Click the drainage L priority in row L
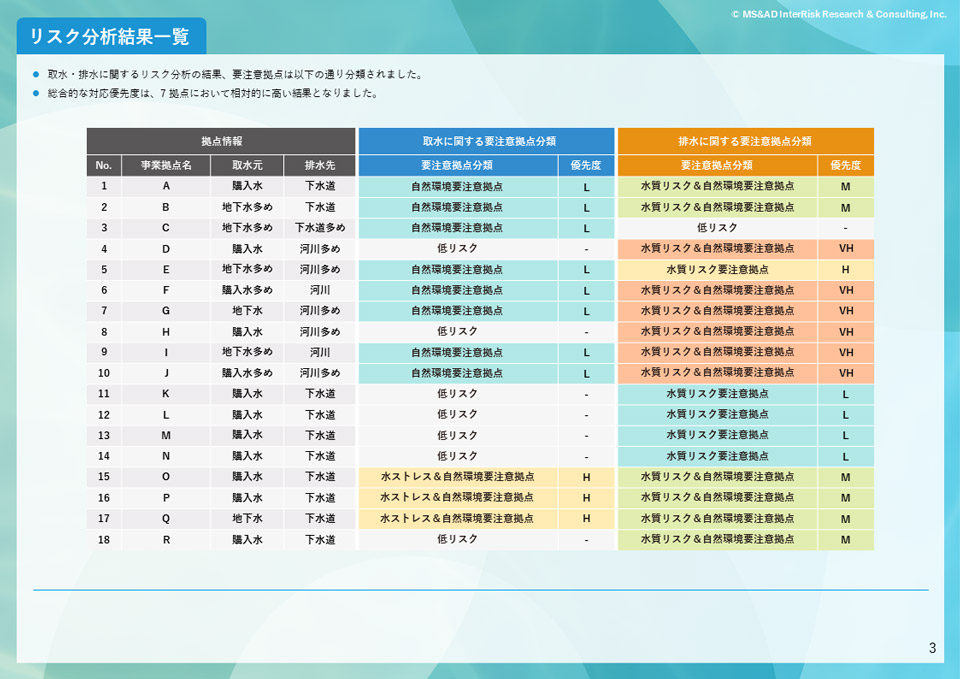 click(x=846, y=415)
